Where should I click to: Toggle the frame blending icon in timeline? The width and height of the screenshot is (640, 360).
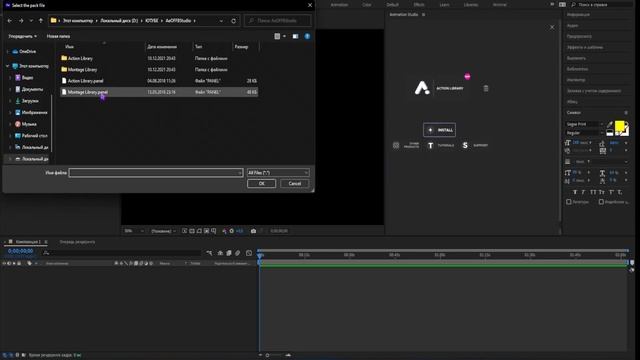pyautogui.click(x=229, y=253)
